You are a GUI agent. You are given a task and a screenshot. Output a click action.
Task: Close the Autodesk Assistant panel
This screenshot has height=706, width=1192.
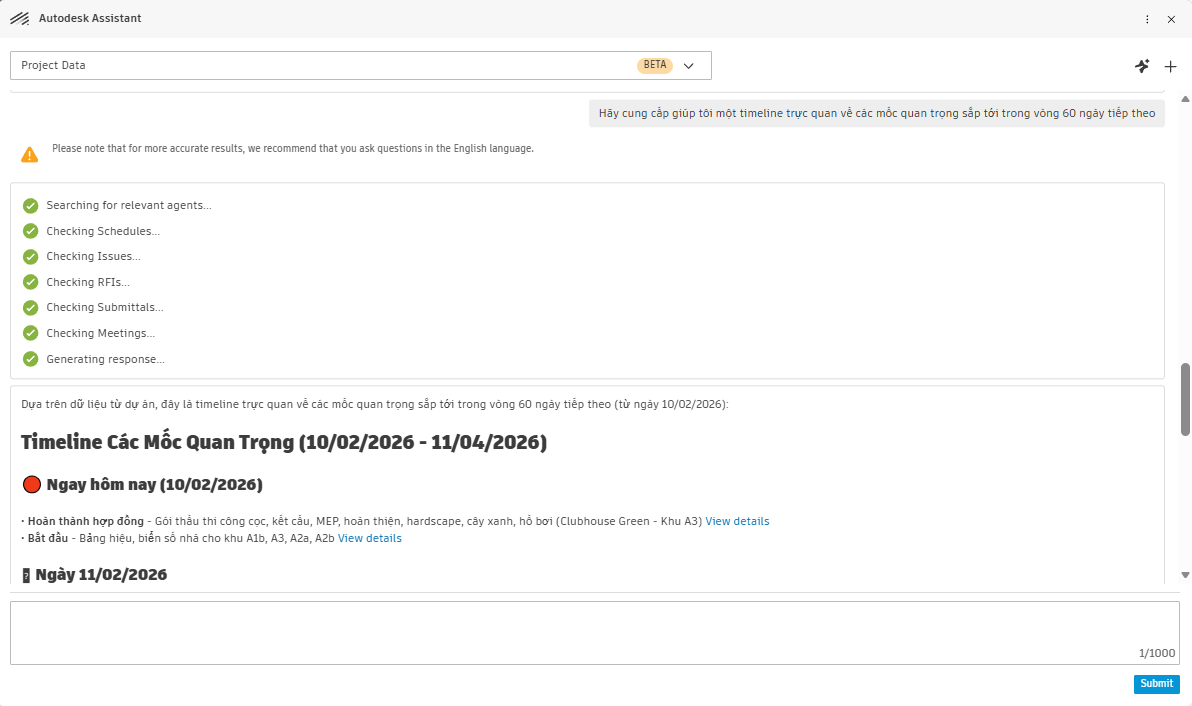(1171, 19)
